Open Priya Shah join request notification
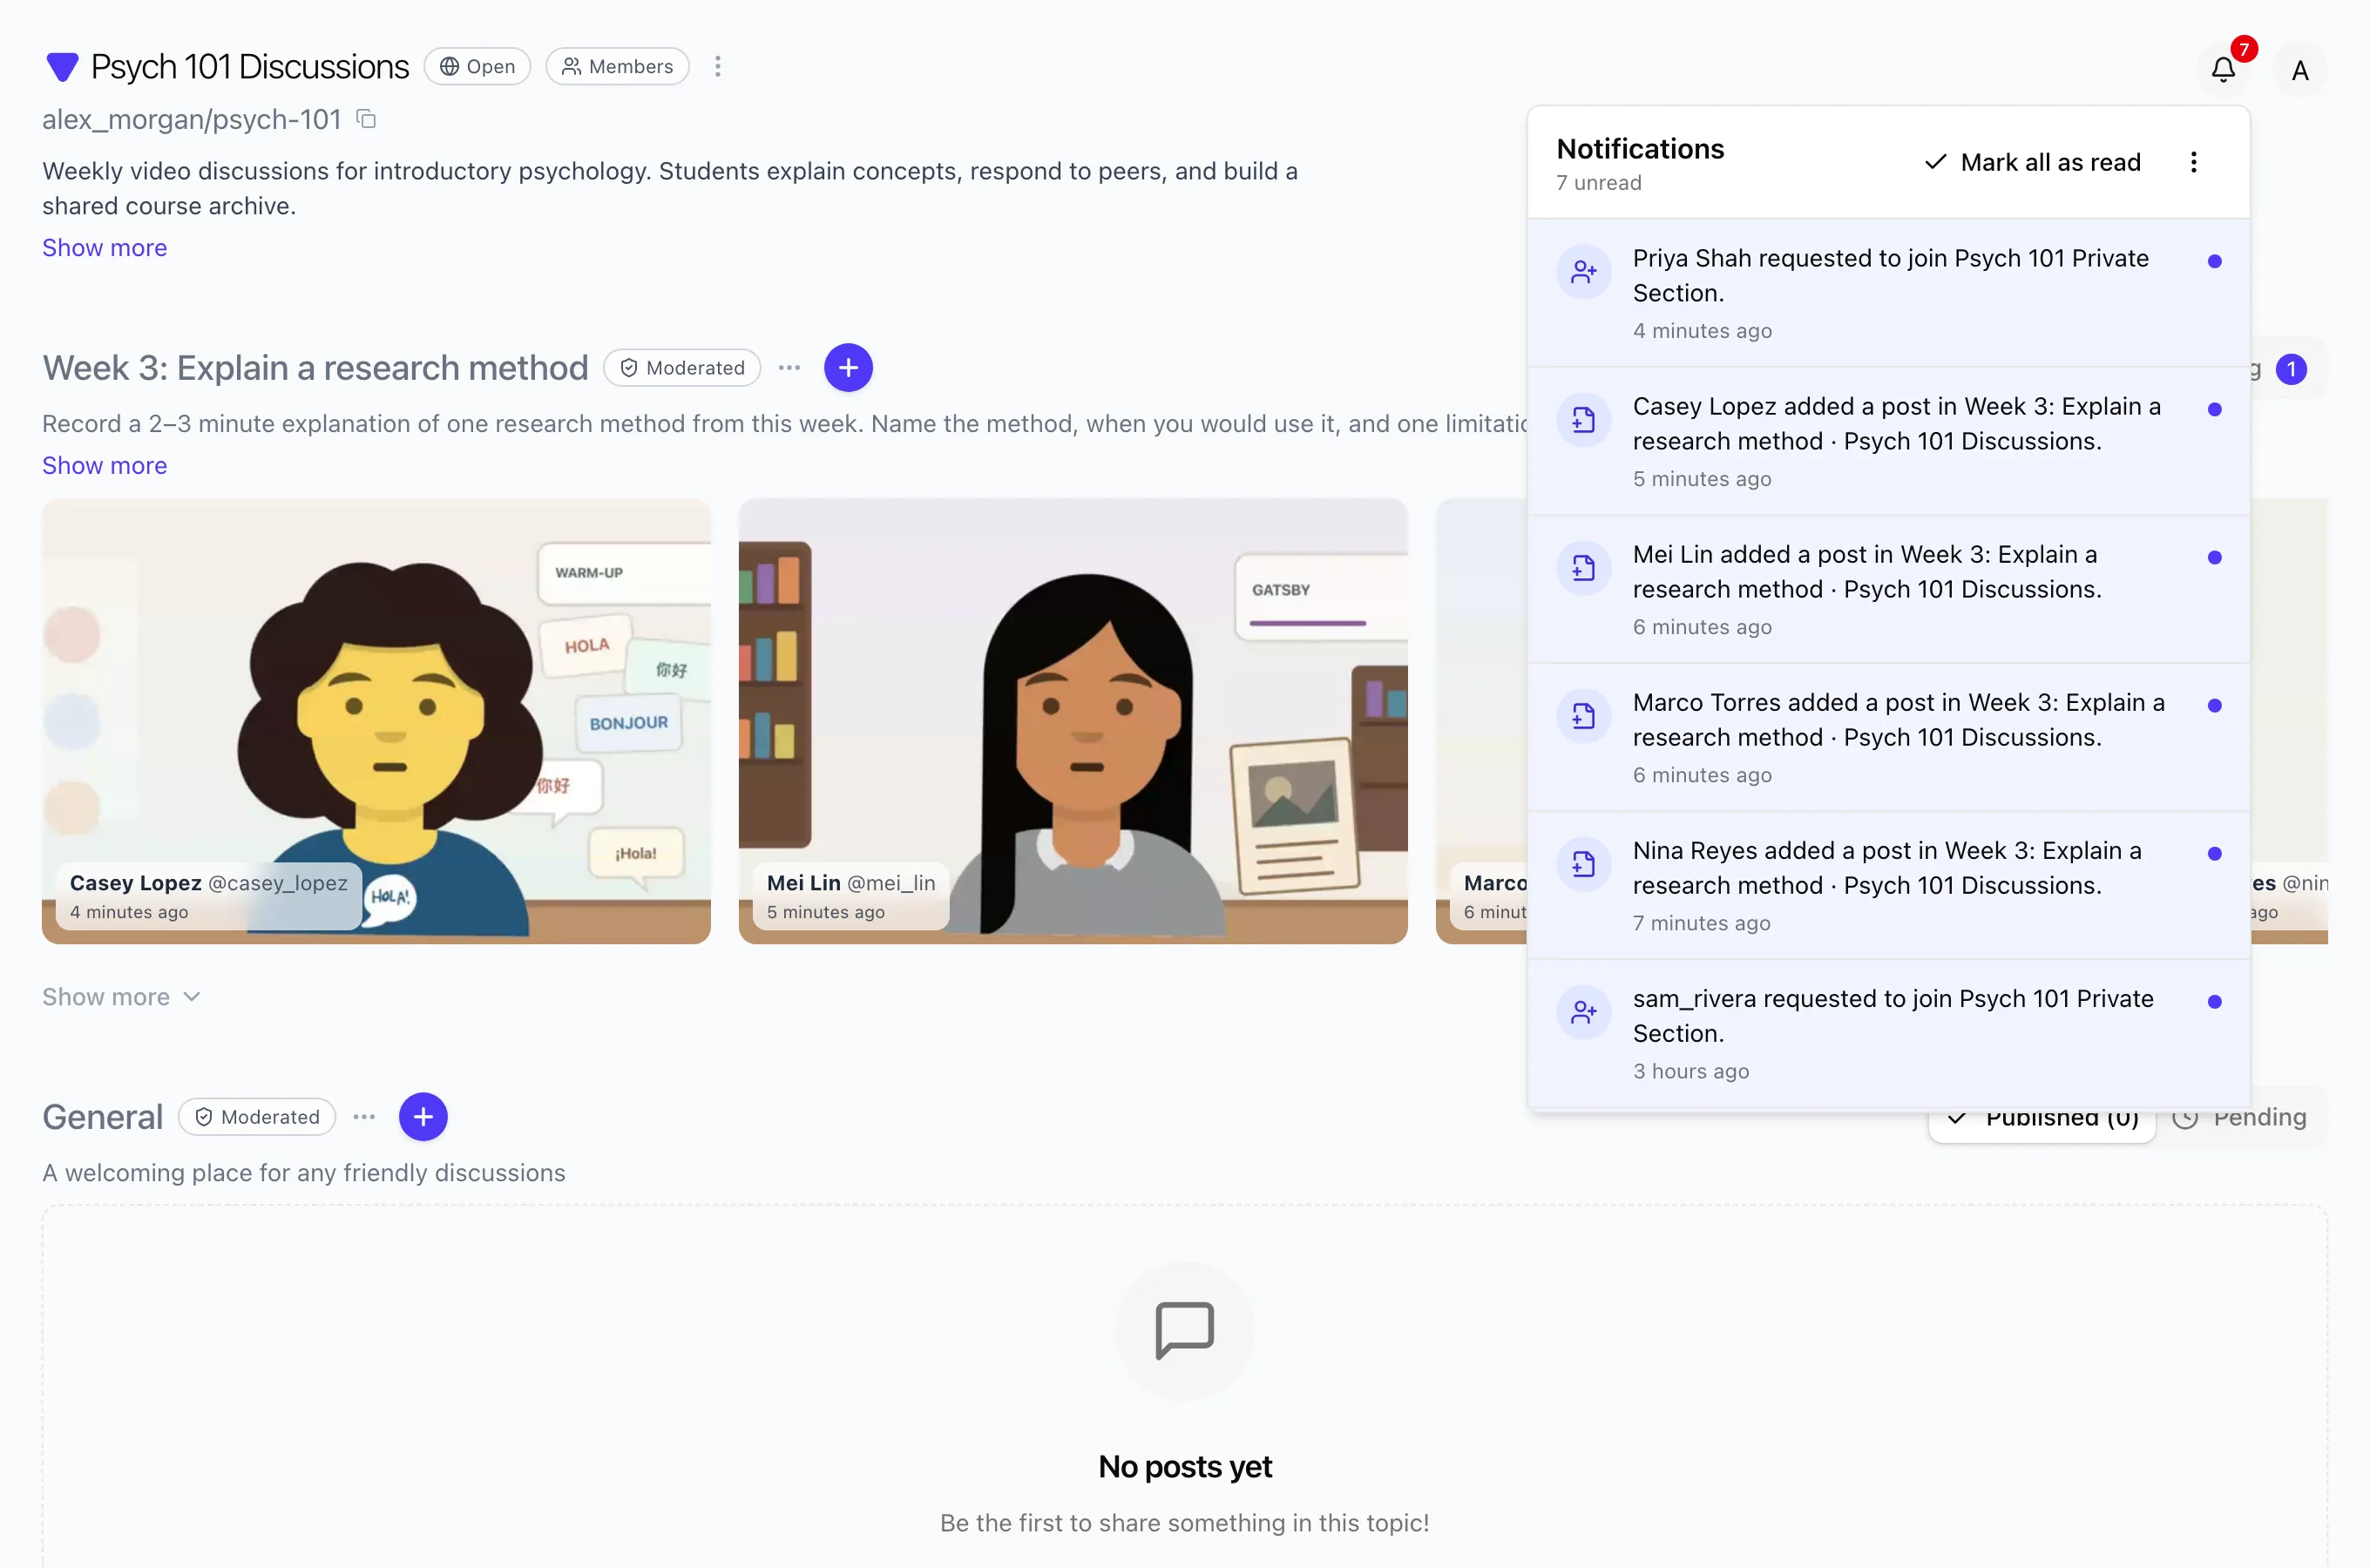Image resolution: width=2370 pixels, height=1568 pixels. point(1888,293)
